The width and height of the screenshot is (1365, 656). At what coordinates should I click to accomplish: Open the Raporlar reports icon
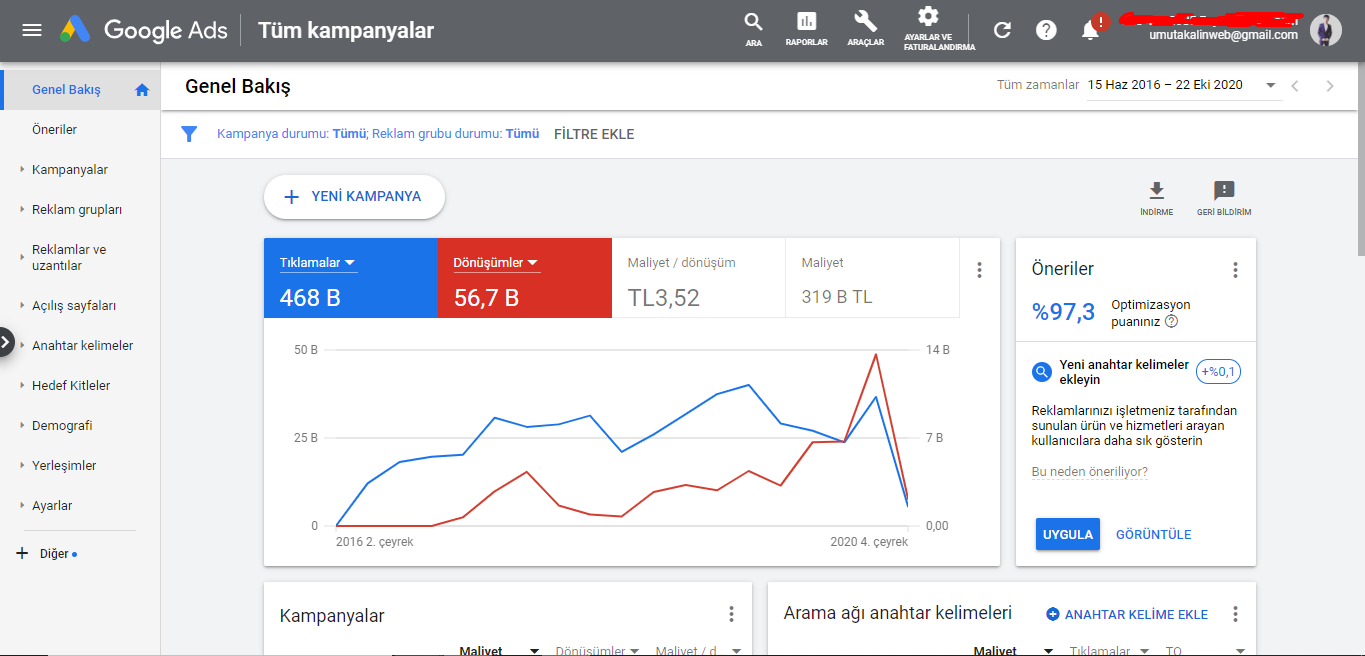806,30
